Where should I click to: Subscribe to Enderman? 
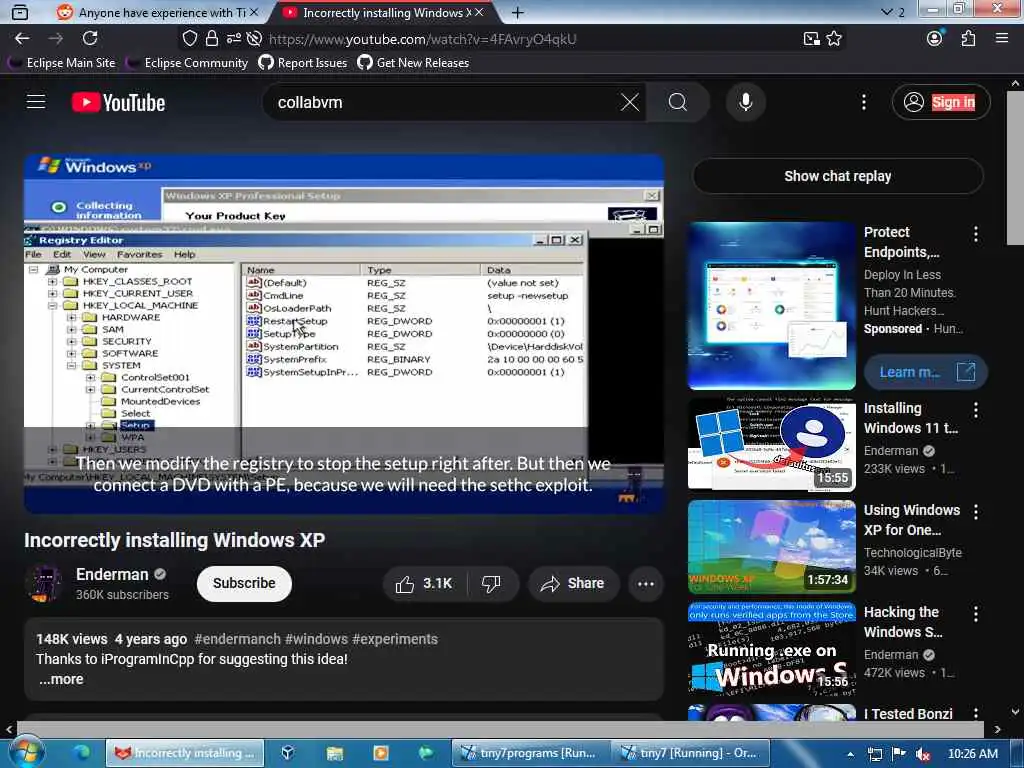pos(244,583)
